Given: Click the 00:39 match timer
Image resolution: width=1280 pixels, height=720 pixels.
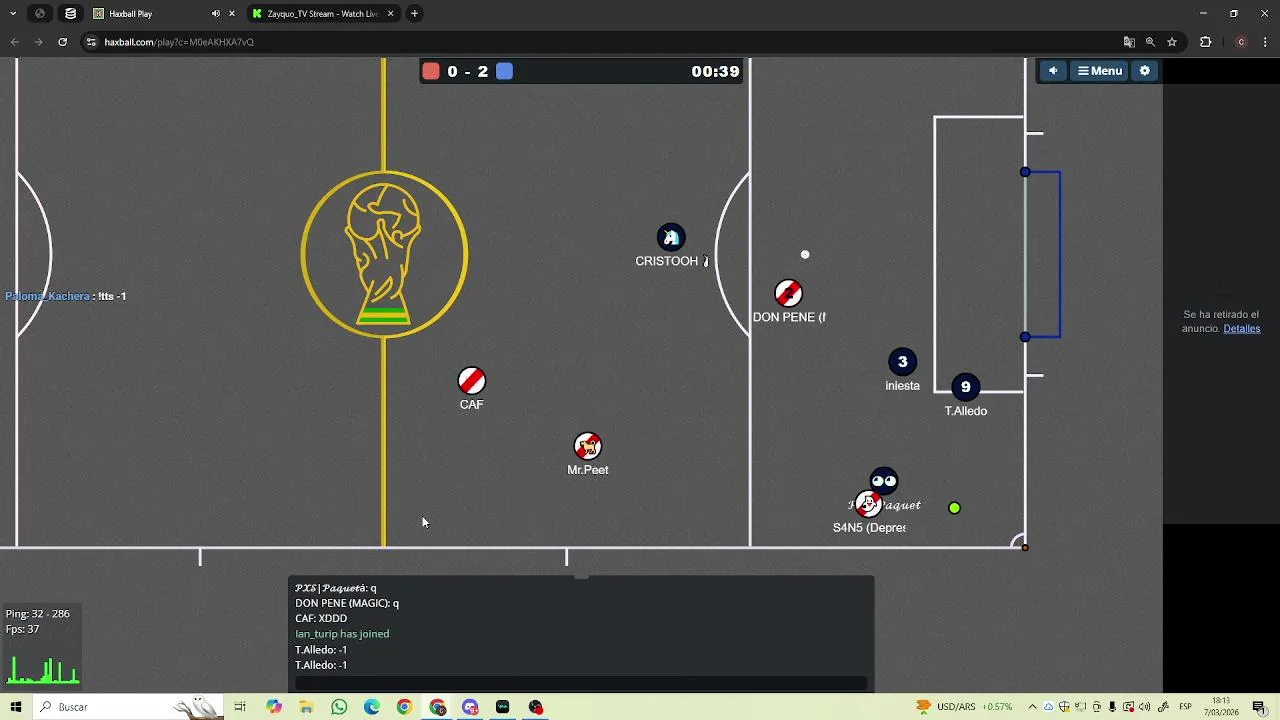Looking at the screenshot, I should [x=715, y=72].
